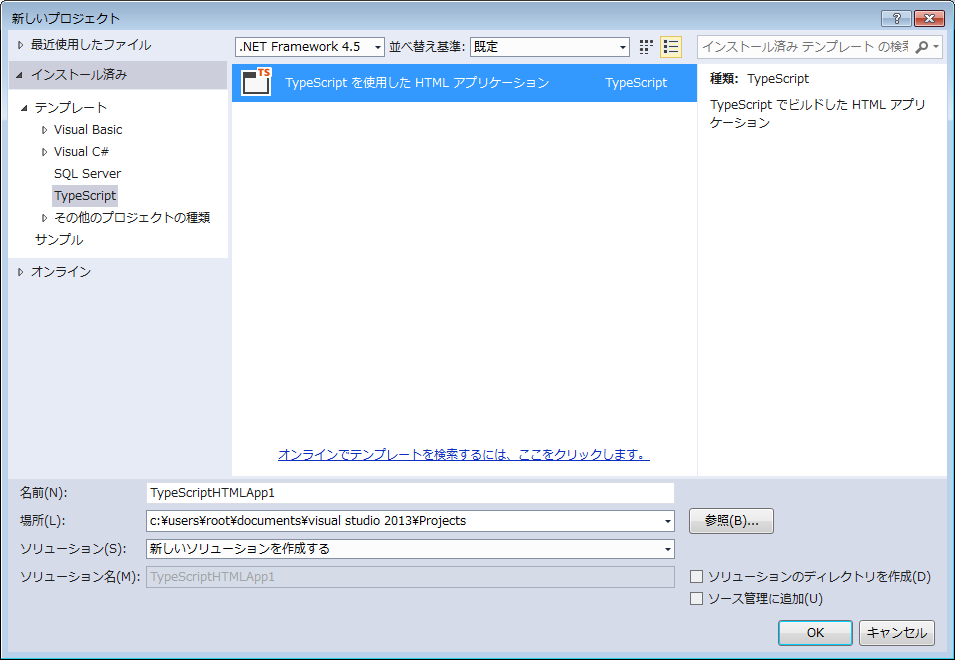Select SQL Server in template tree
Screen dimensions: 955x660
[87, 174]
